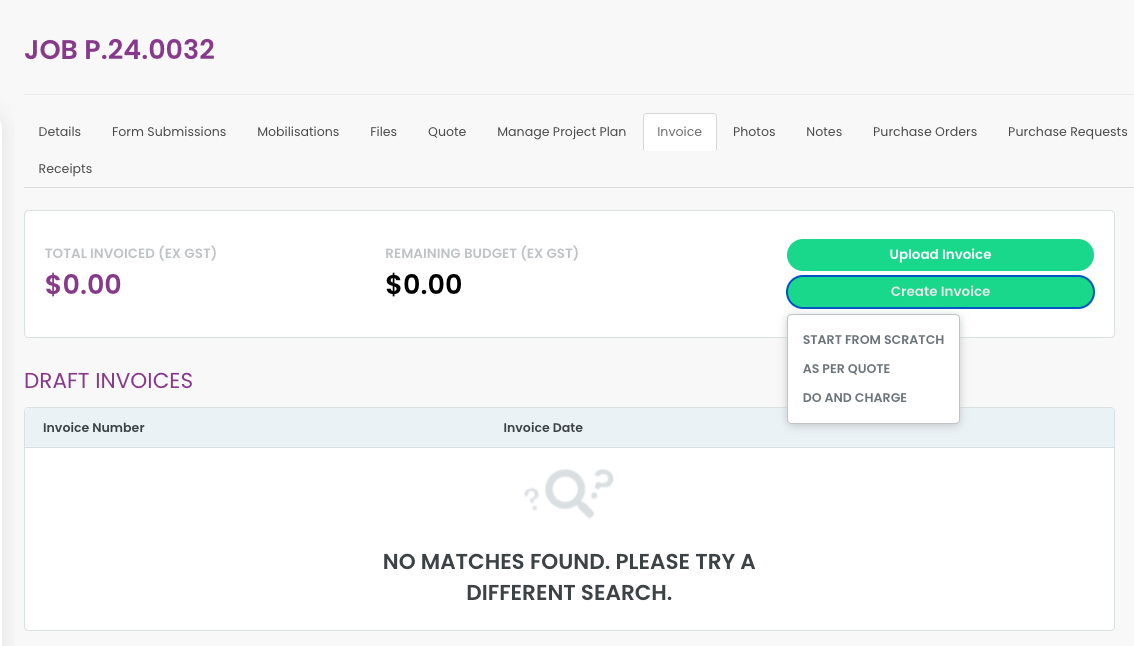Open the Notes tab

(x=824, y=132)
